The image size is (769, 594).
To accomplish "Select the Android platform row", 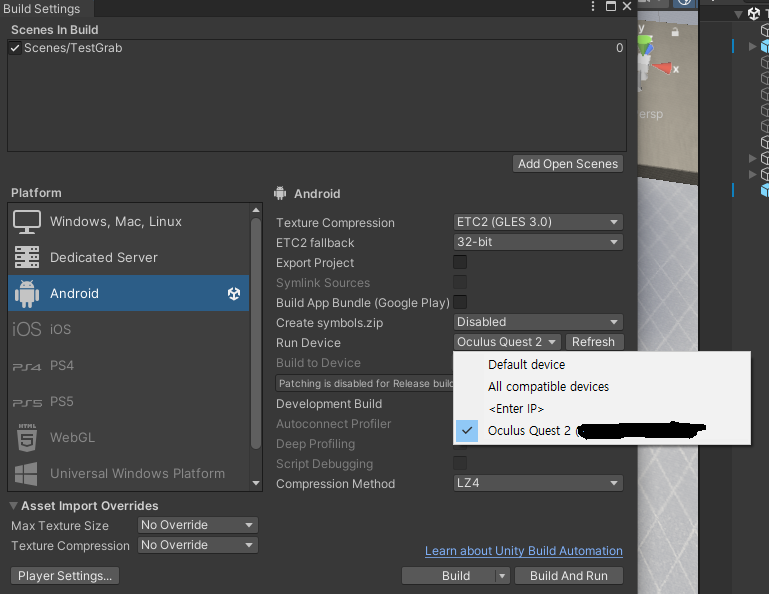I will pyautogui.click(x=128, y=293).
